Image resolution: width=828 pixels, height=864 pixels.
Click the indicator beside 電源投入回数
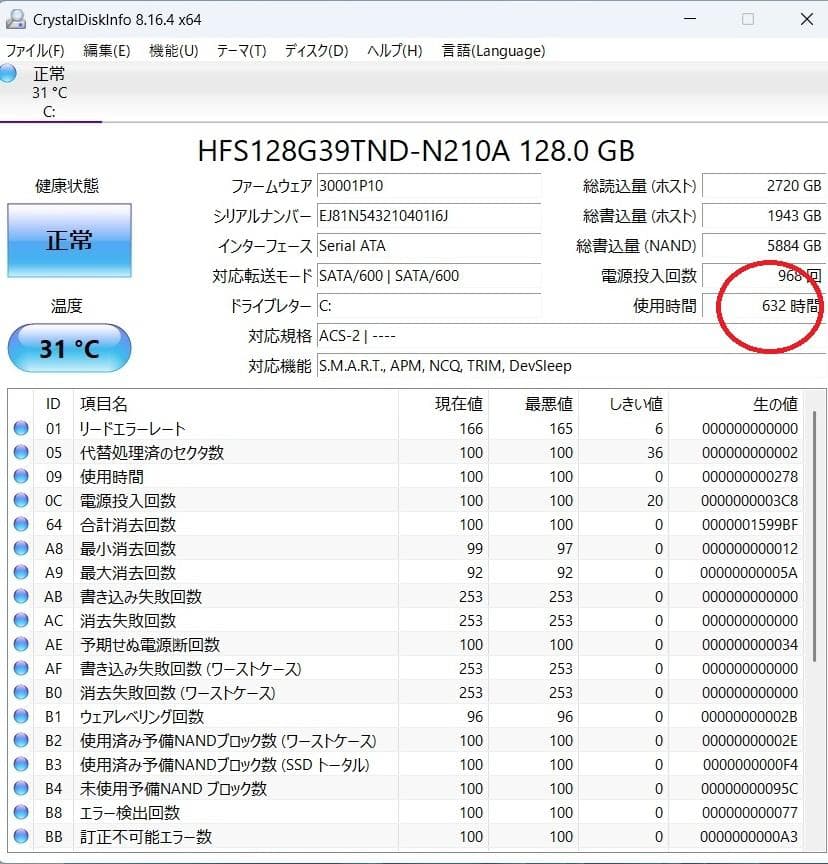coord(22,500)
